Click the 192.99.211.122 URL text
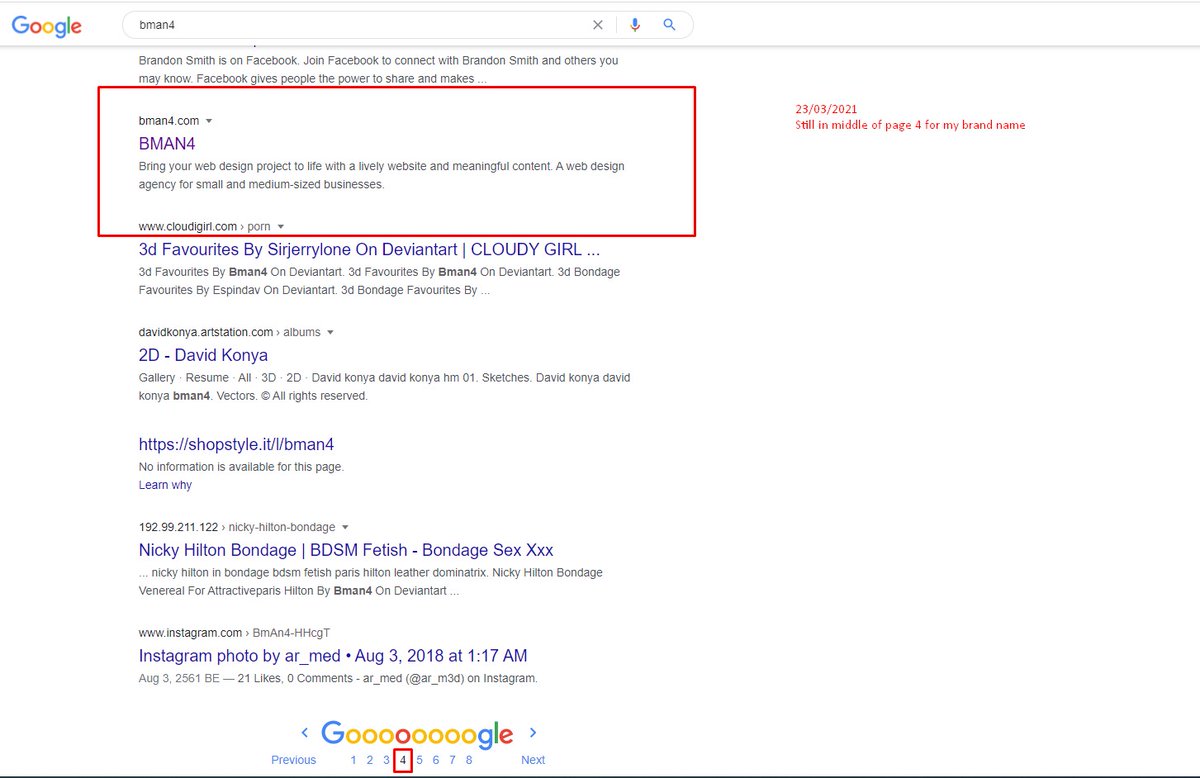The image size is (1200, 778). pos(180,527)
